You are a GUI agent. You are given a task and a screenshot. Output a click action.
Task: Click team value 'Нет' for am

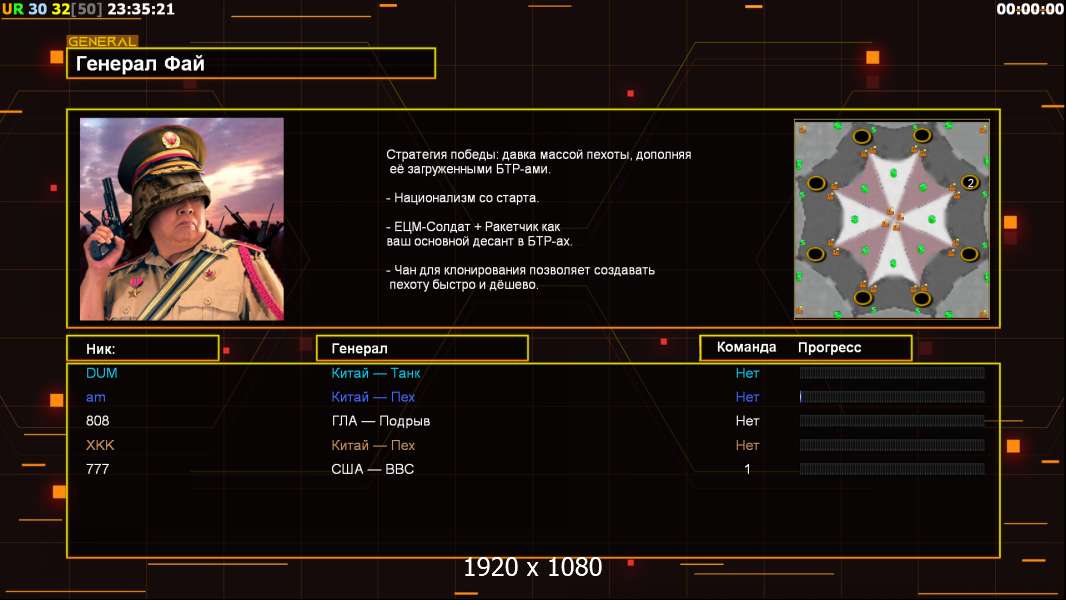(747, 397)
